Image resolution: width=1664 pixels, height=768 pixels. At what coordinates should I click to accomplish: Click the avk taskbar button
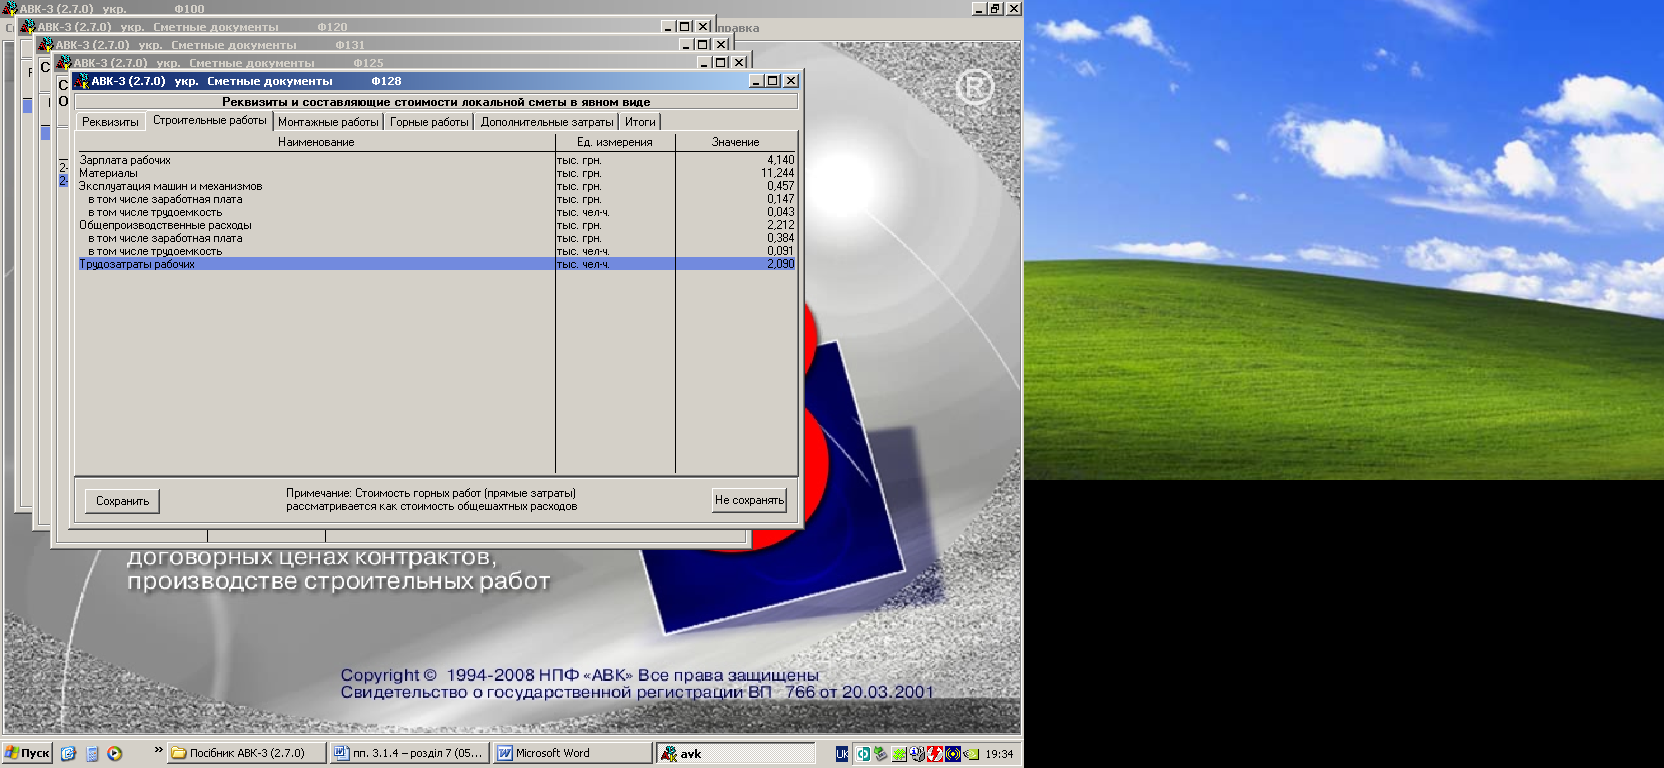(x=736, y=753)
